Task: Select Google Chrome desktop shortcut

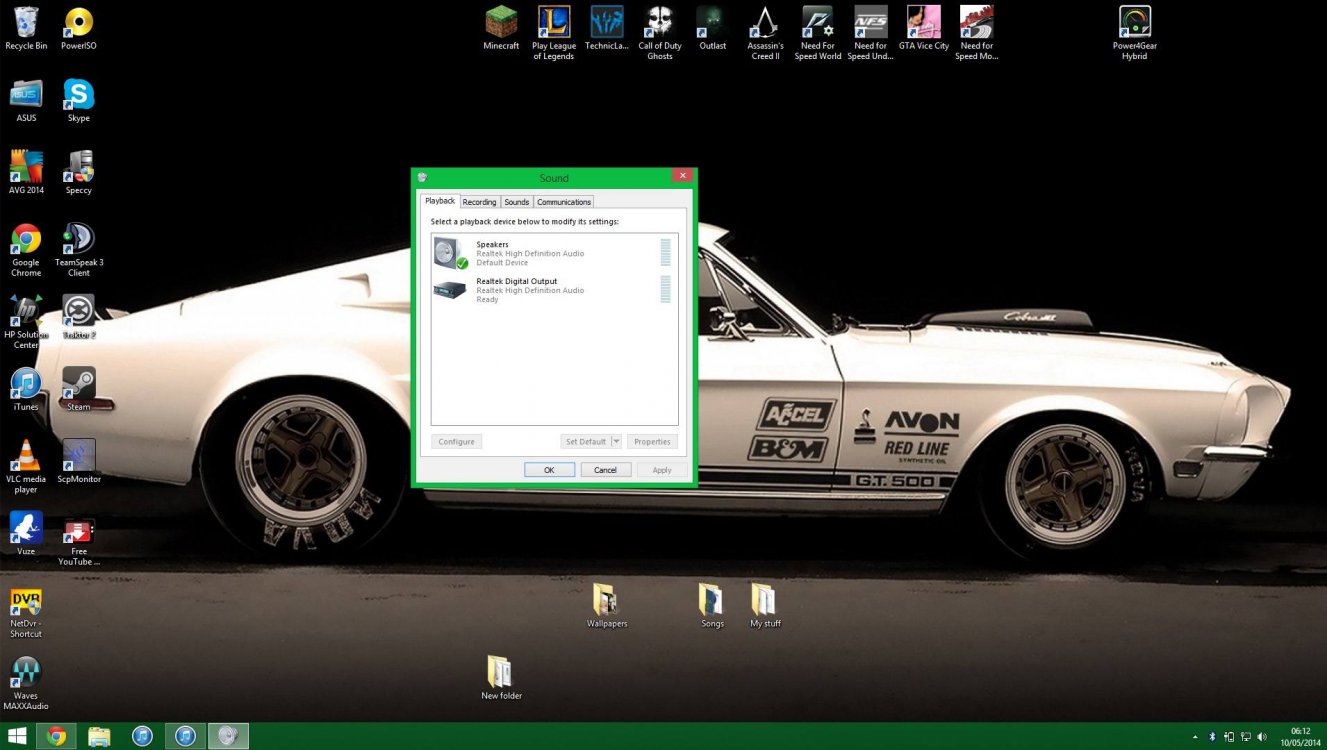Action: (x=26, y=250)
